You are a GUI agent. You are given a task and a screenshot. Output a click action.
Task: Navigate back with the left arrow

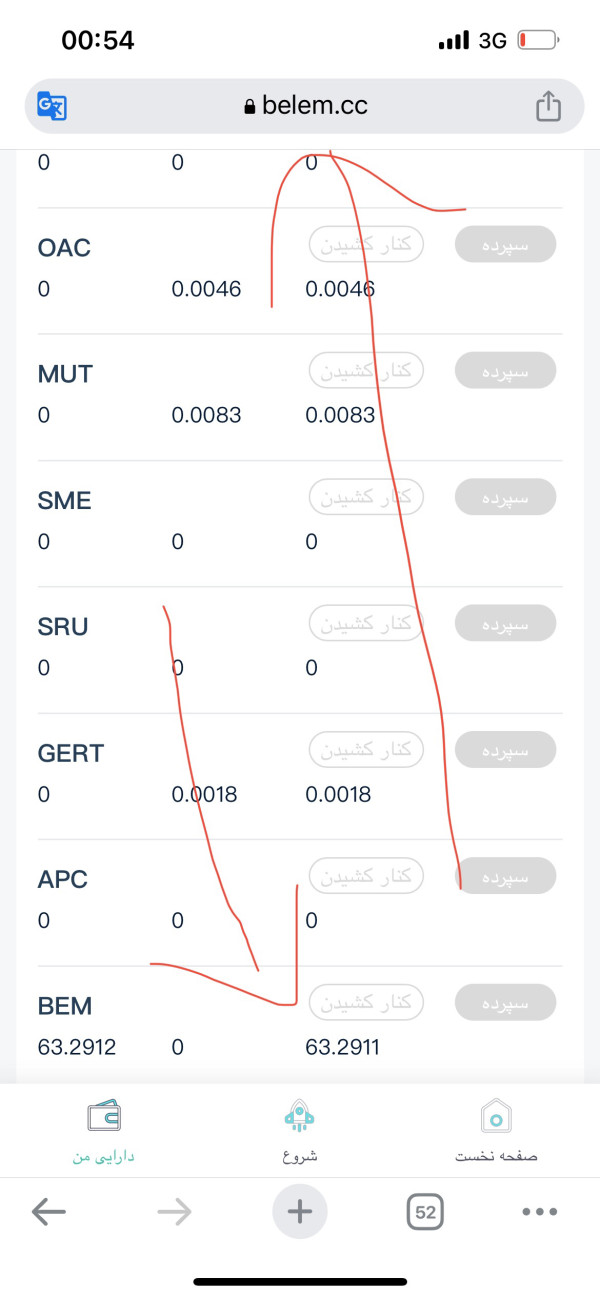pyautogui.click(x=48, y=1212)
